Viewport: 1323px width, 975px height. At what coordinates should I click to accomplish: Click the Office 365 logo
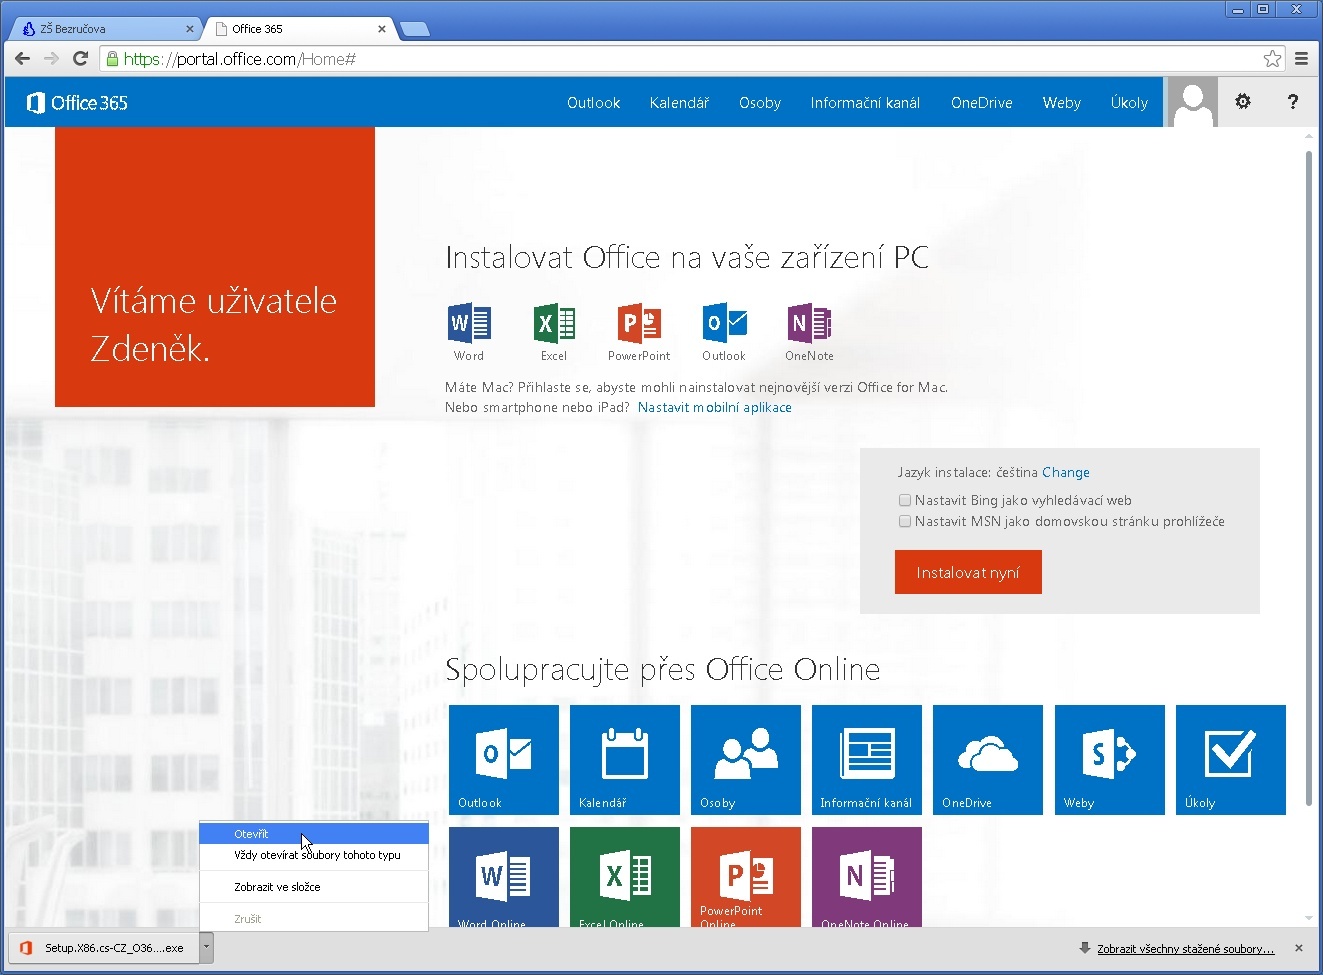78,102
